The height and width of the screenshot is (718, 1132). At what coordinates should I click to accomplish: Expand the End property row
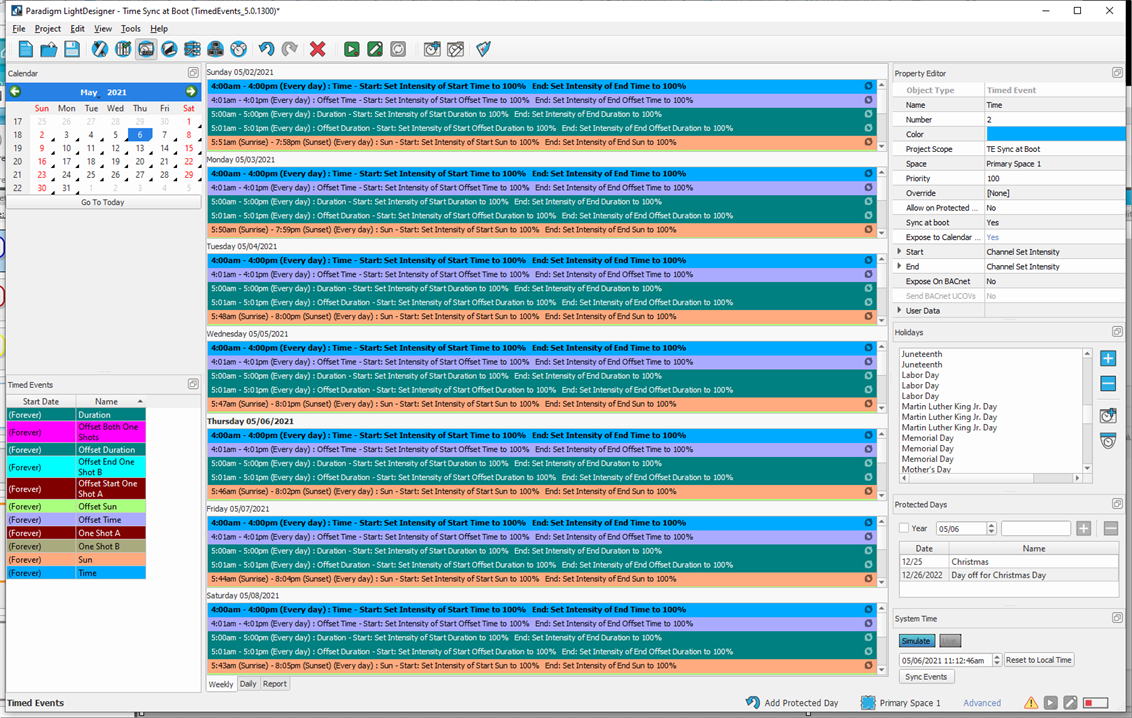tap(900, 267)
